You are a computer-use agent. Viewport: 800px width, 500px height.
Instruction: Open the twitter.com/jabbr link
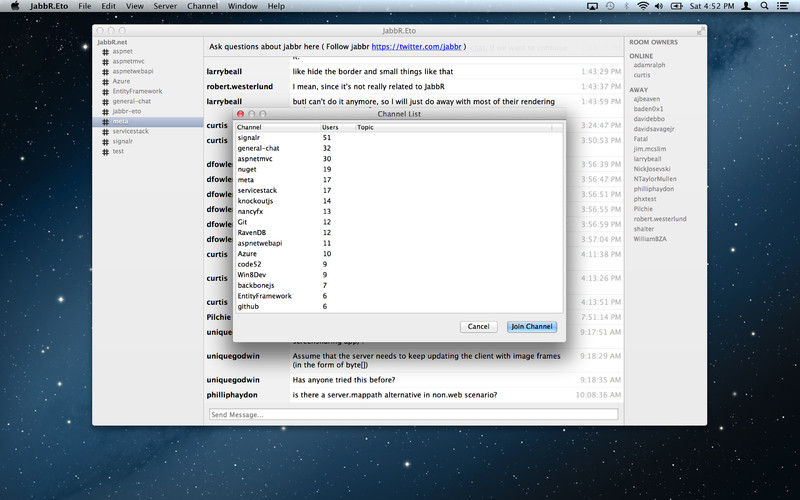tap(416, 46)
